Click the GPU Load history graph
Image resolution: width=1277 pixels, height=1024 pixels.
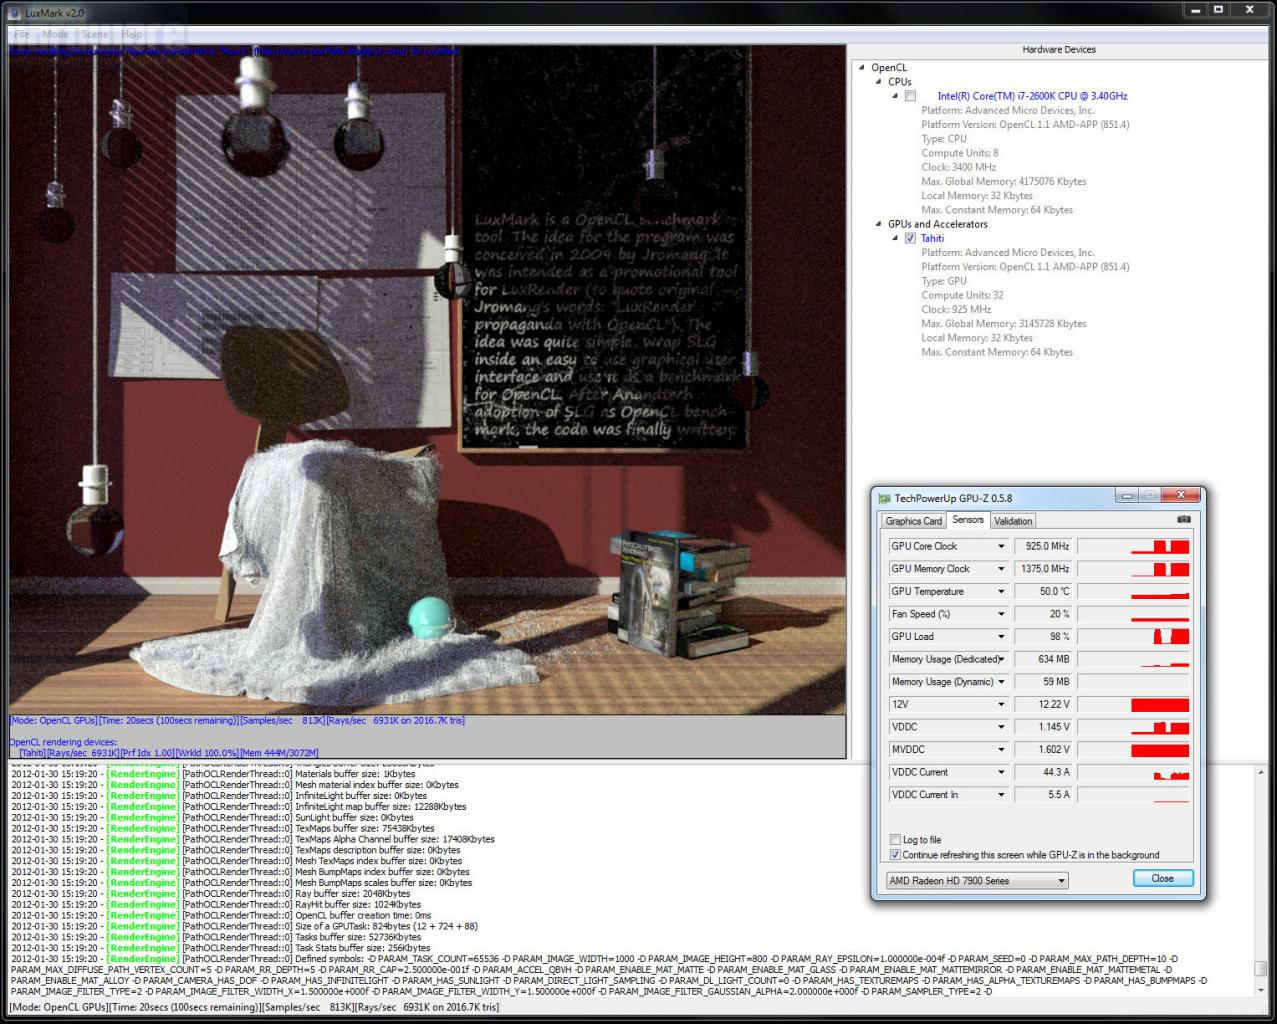coord(1134,637)
